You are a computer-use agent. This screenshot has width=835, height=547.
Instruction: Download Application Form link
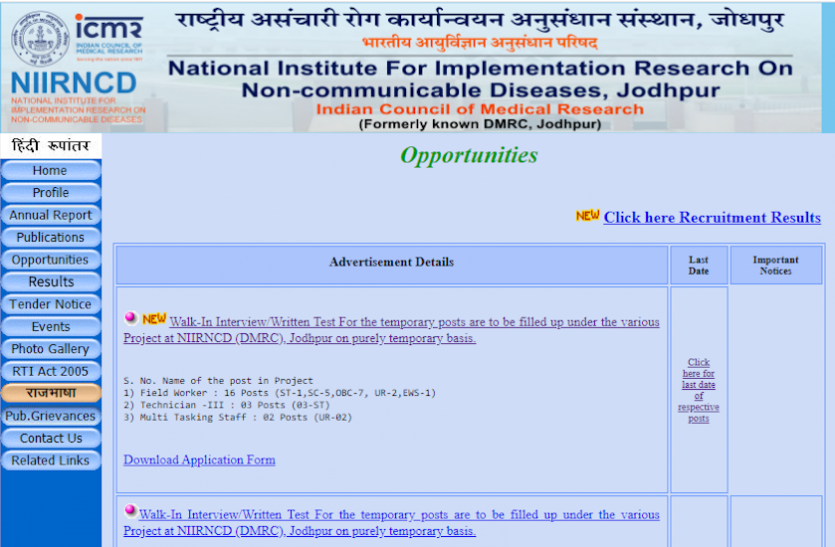(199, 460)
